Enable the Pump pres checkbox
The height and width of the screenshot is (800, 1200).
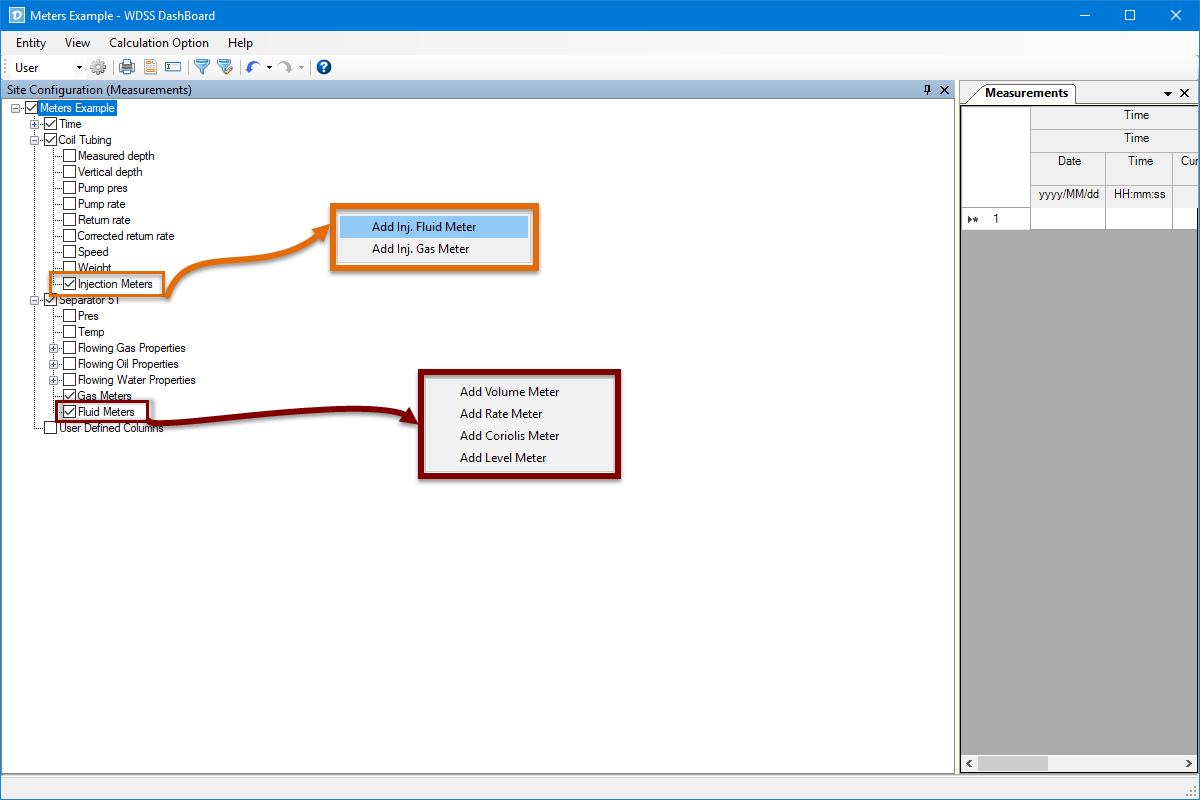pos(70,188)
